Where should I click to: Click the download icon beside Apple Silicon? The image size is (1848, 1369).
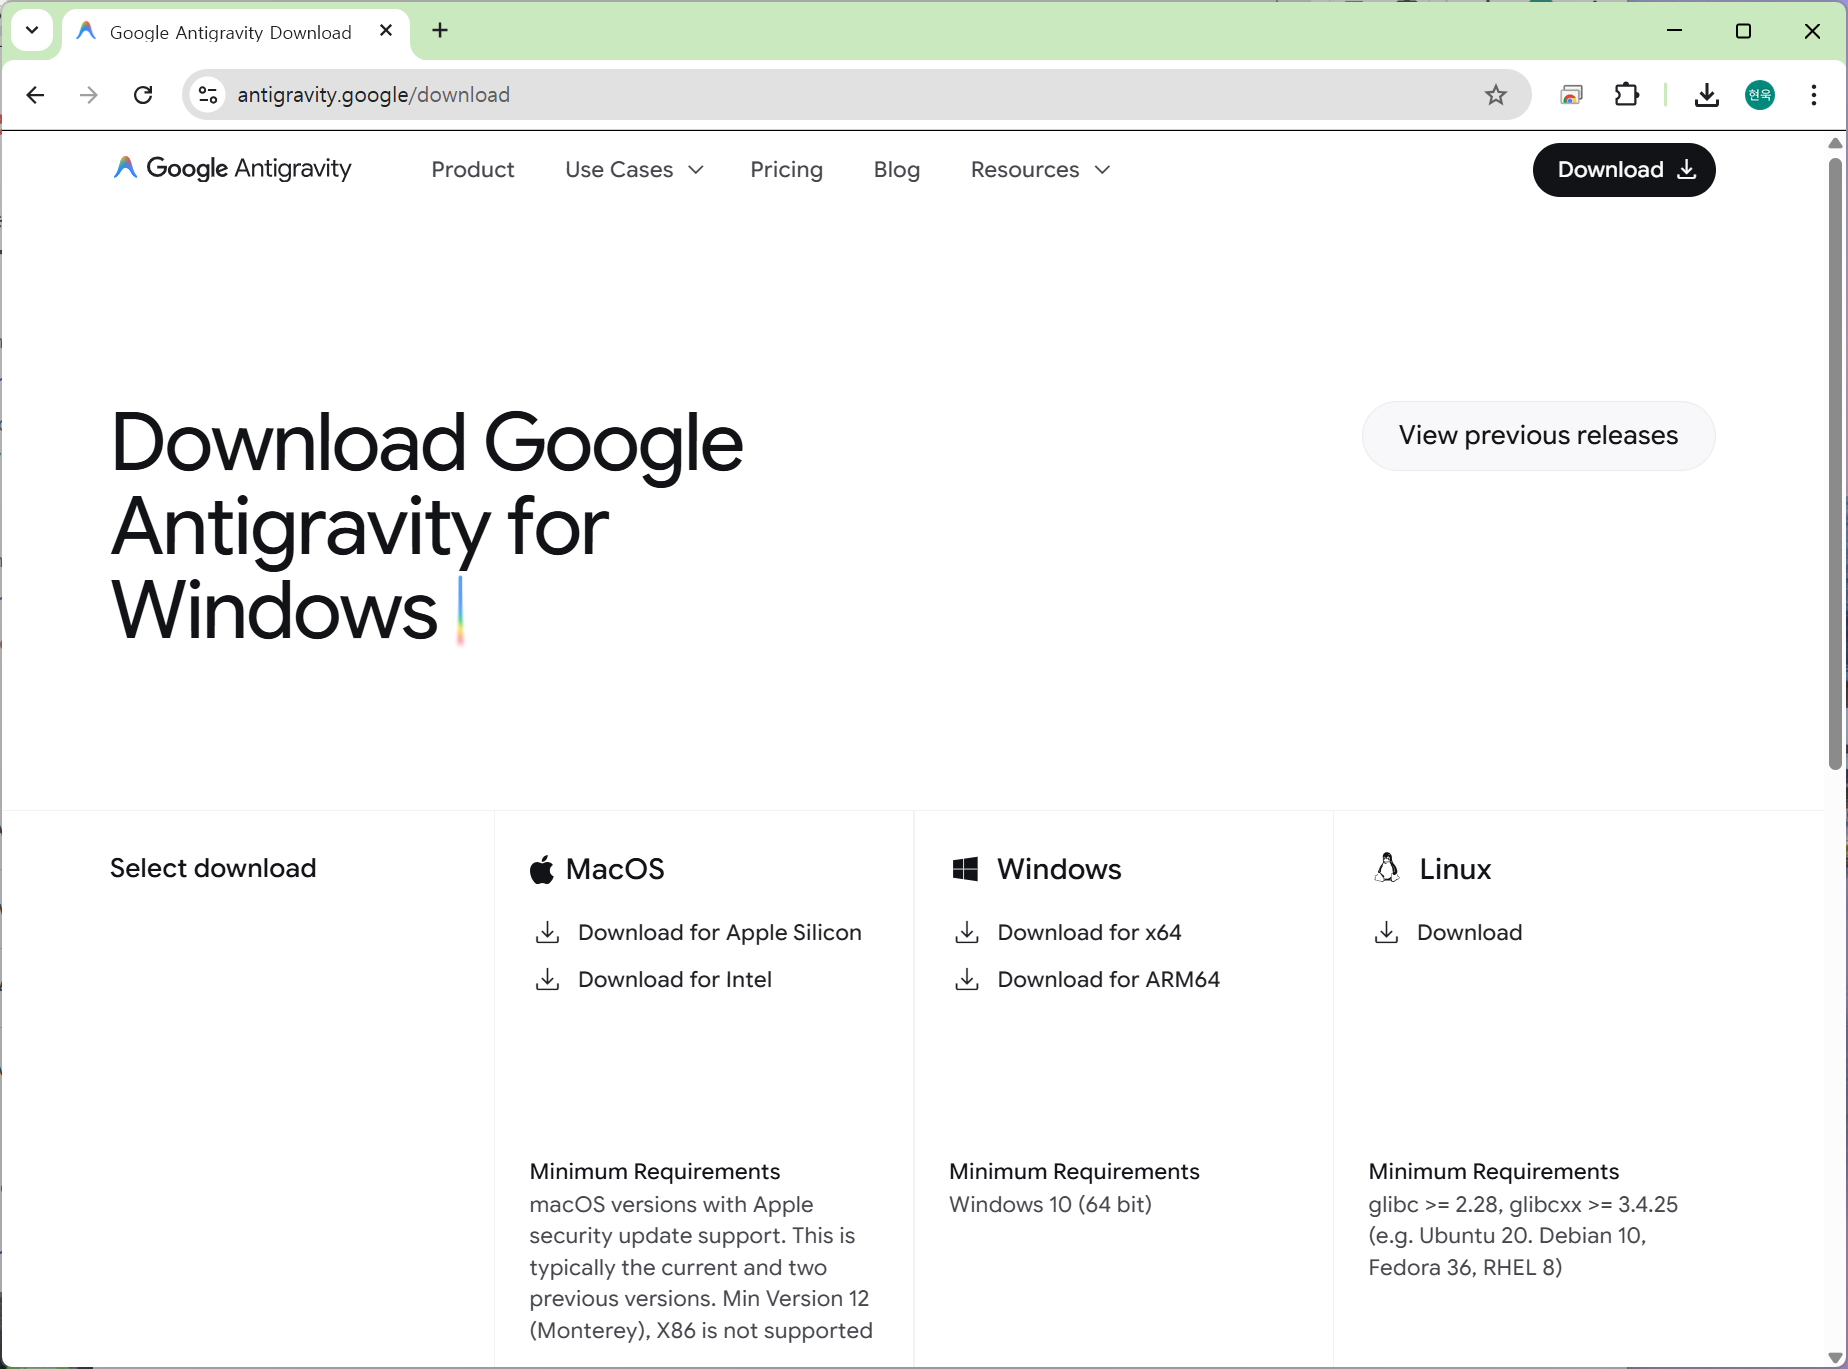547,932
